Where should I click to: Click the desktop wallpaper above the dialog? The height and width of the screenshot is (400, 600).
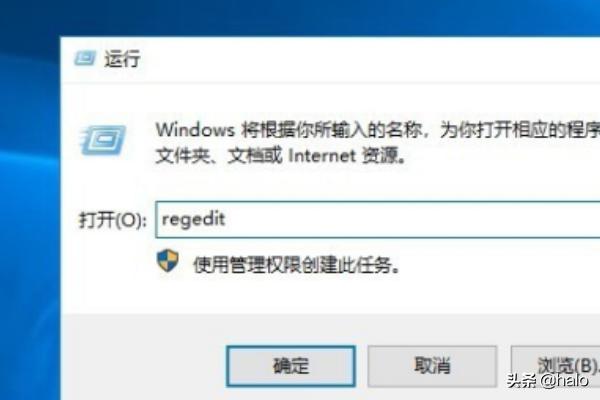306,17
